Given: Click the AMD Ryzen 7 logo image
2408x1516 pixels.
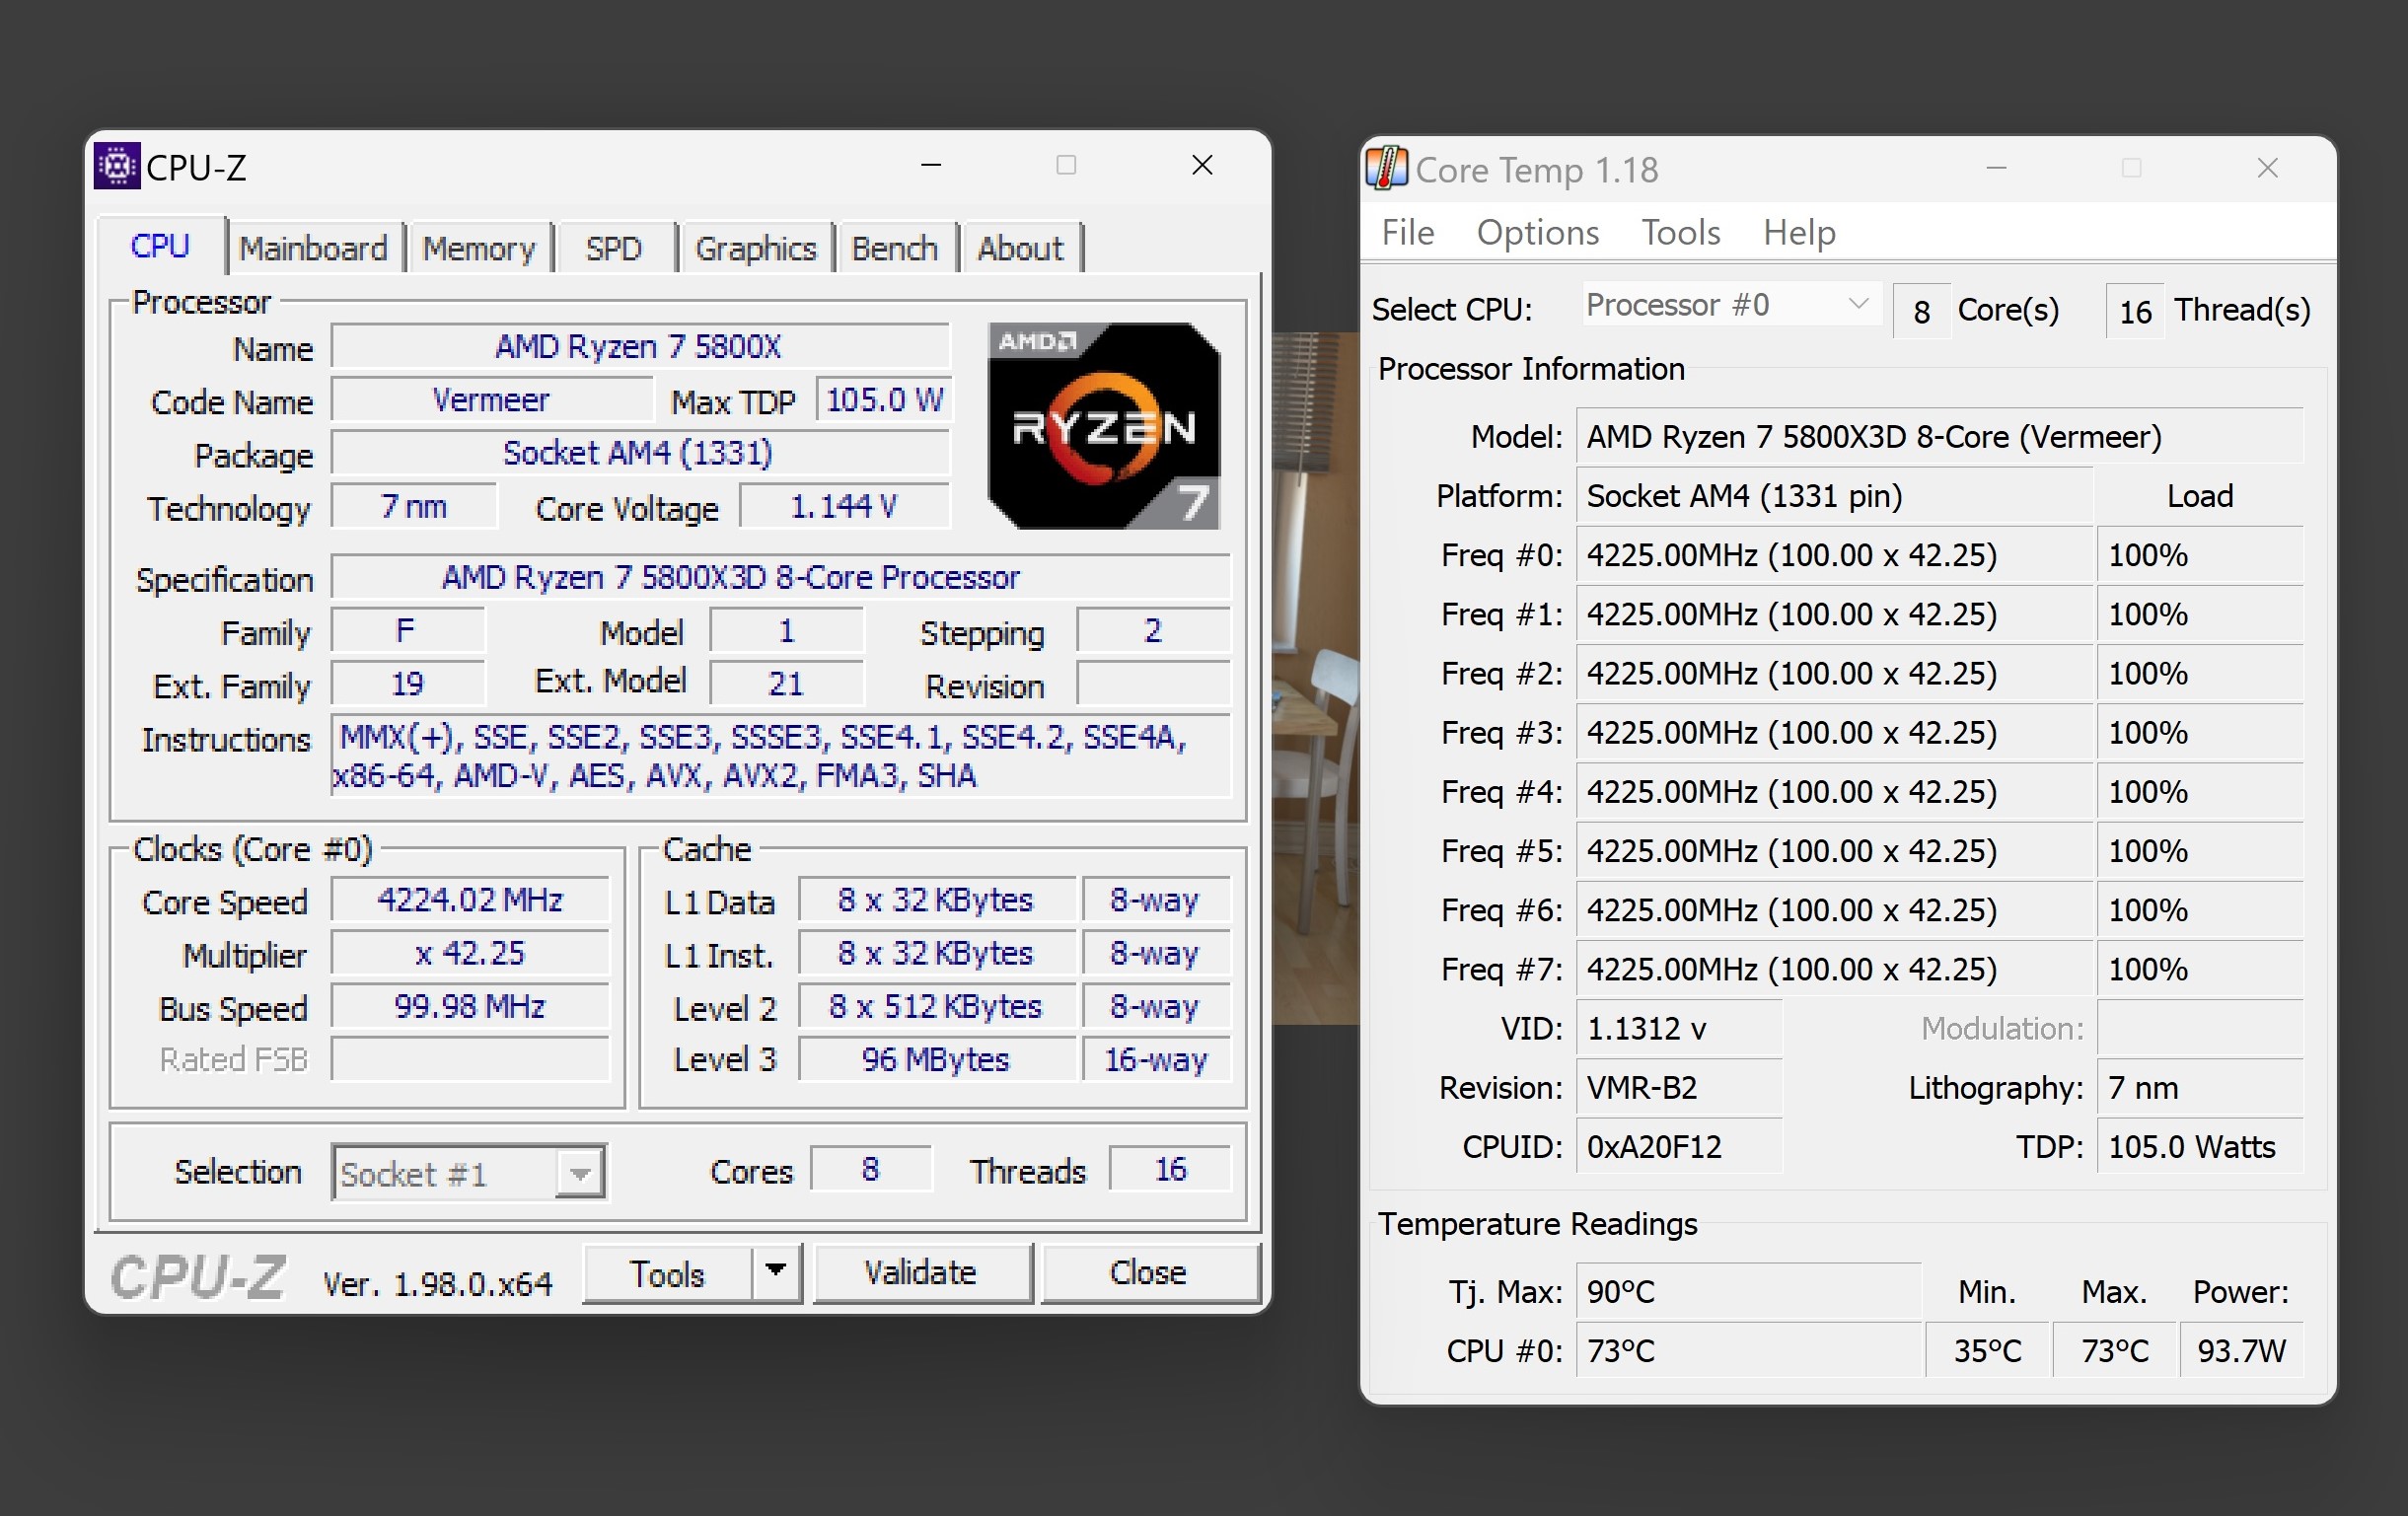Looking at the screenshot, I should 1103,425.
